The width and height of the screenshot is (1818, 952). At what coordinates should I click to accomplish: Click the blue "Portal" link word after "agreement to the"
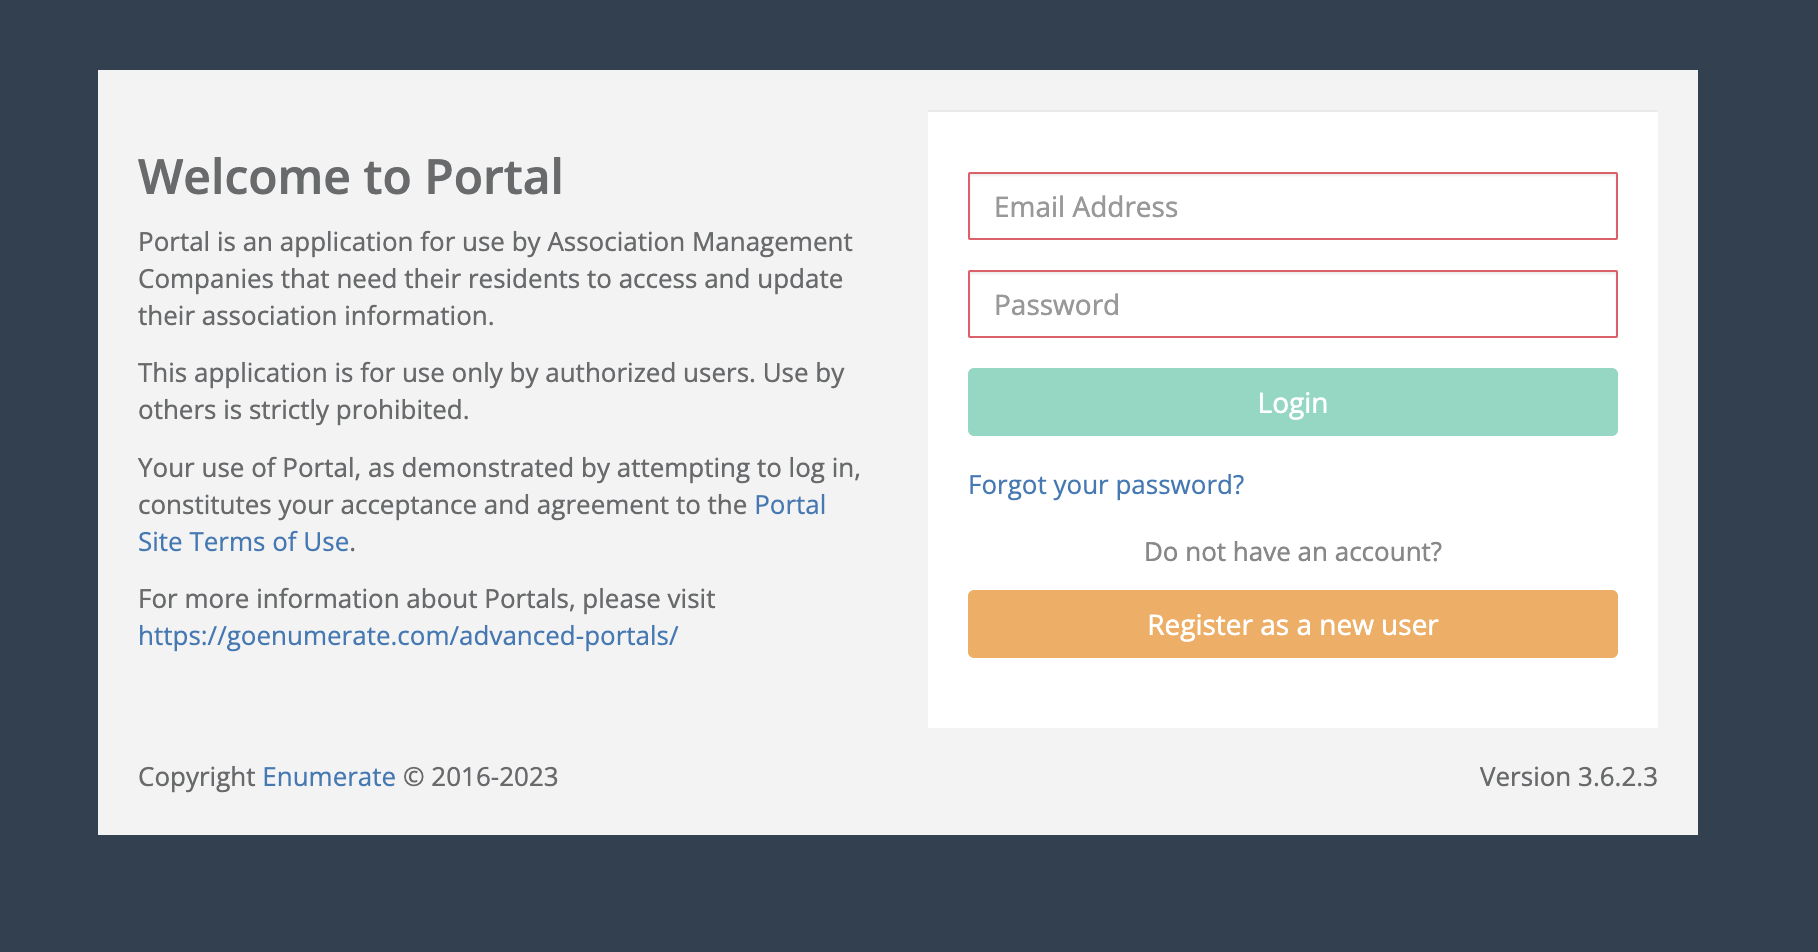click(x=790, y=505)
